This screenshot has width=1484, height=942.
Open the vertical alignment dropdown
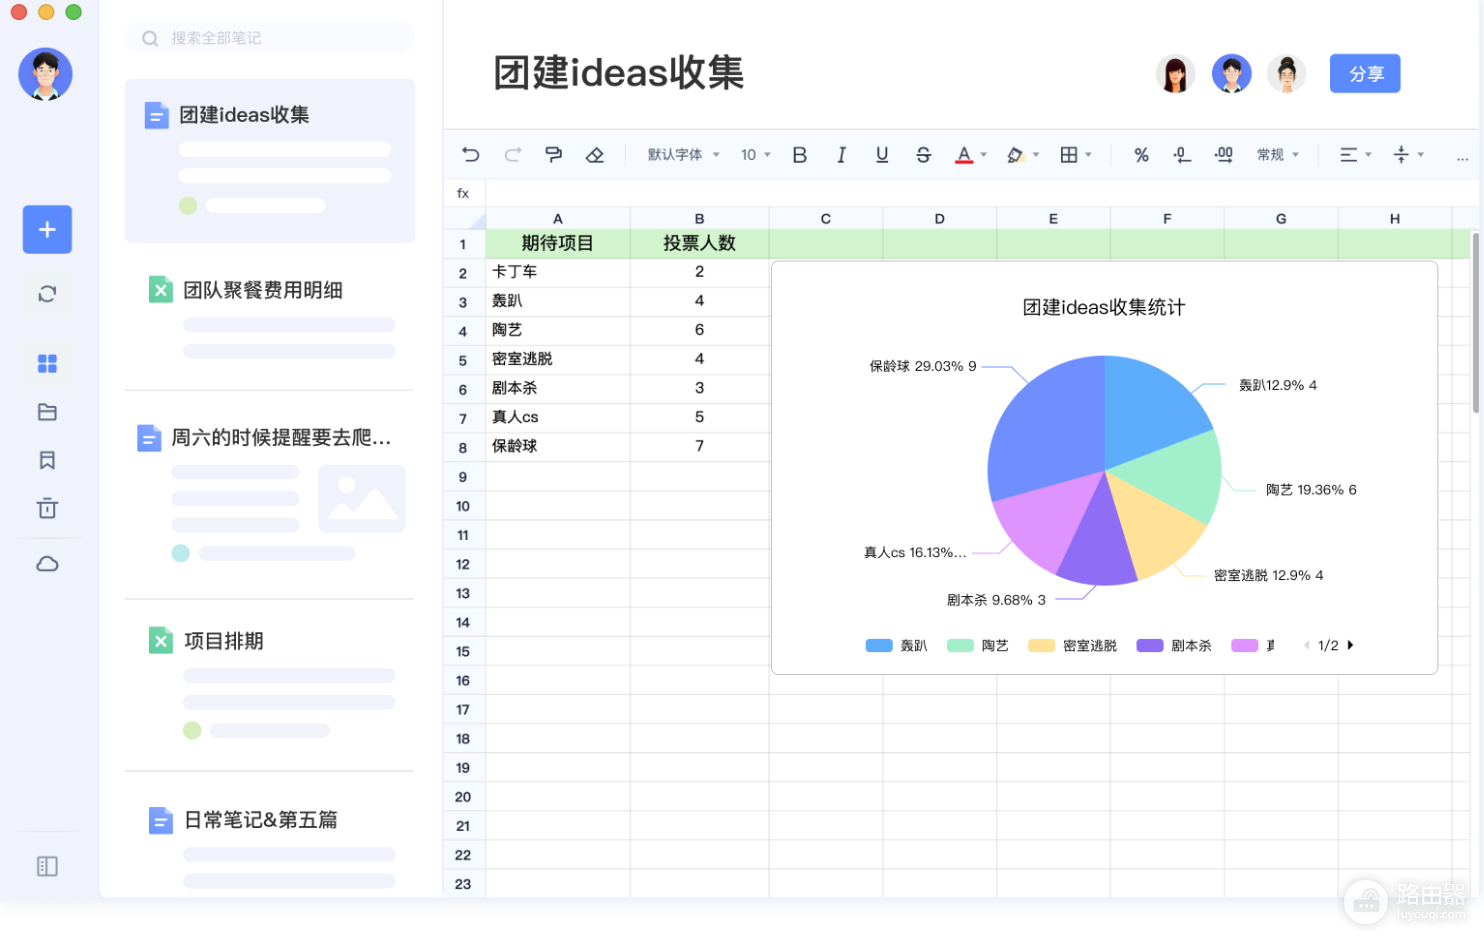coord(1408,155)
